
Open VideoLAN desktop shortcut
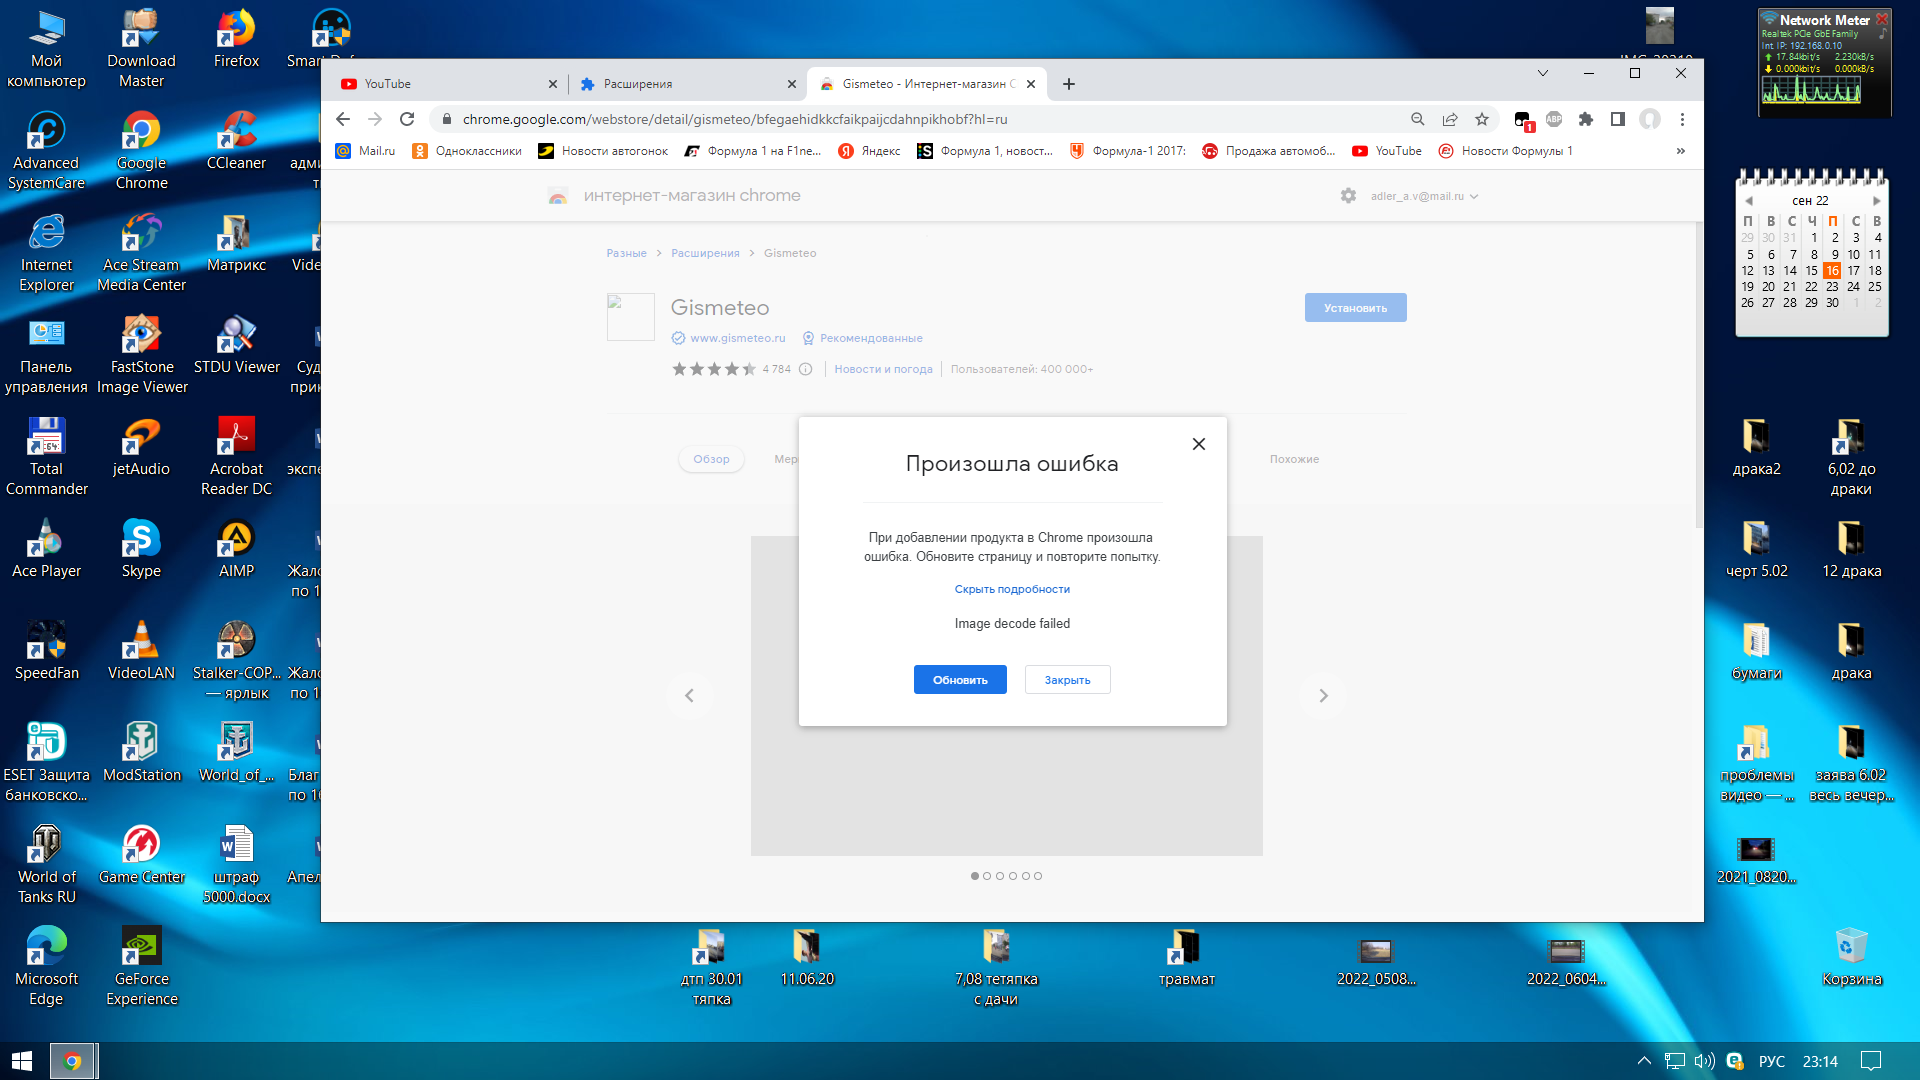point(141,650)
